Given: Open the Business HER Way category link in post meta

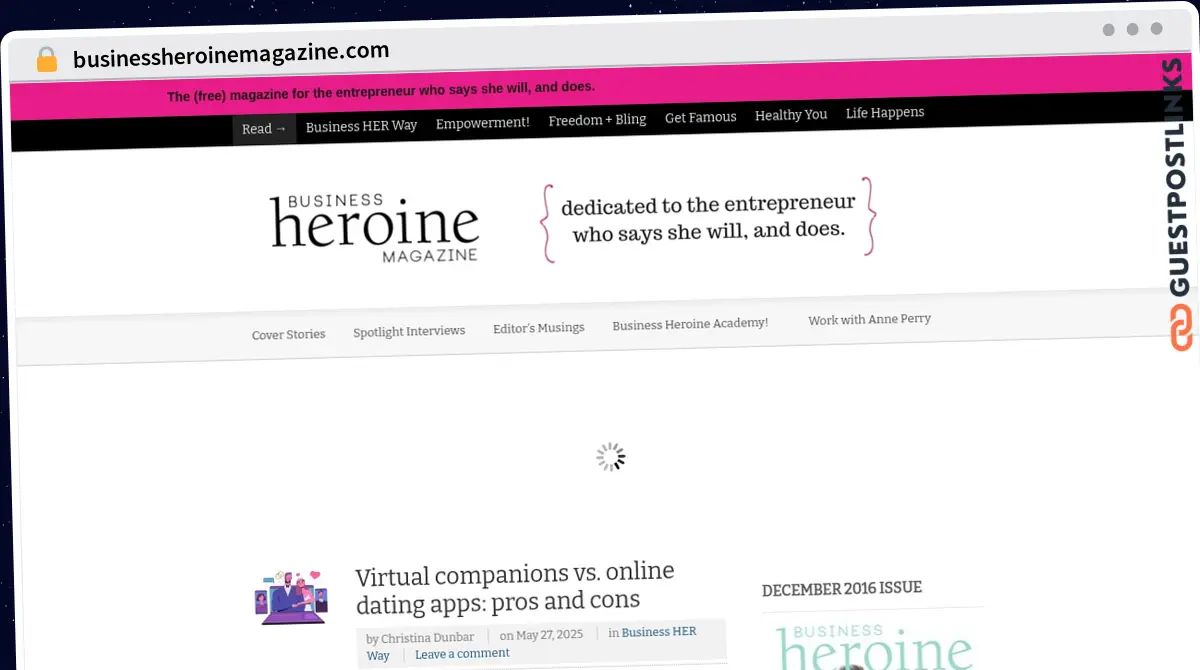Looking at the screenshot, I should (x=531, y=643).
